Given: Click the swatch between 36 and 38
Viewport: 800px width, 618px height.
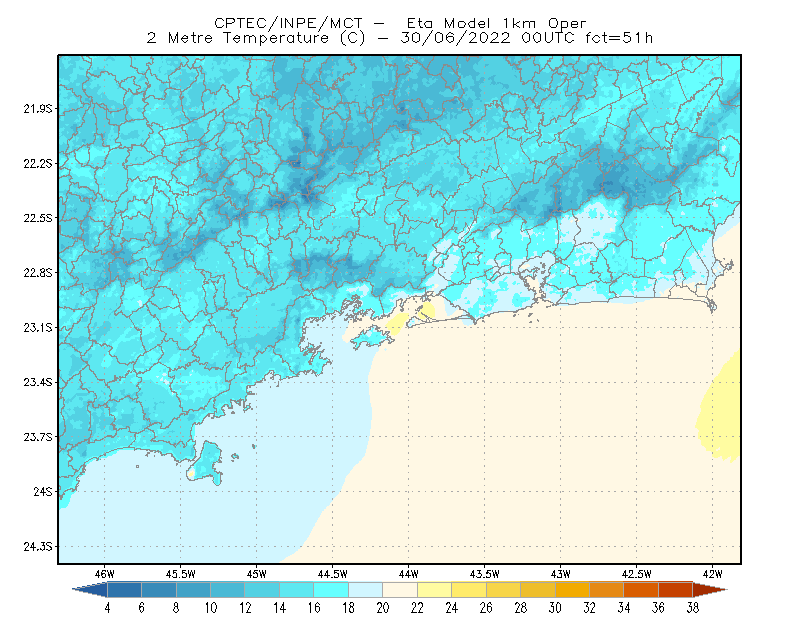Looking at the screenshot, I should click(676, 590).
